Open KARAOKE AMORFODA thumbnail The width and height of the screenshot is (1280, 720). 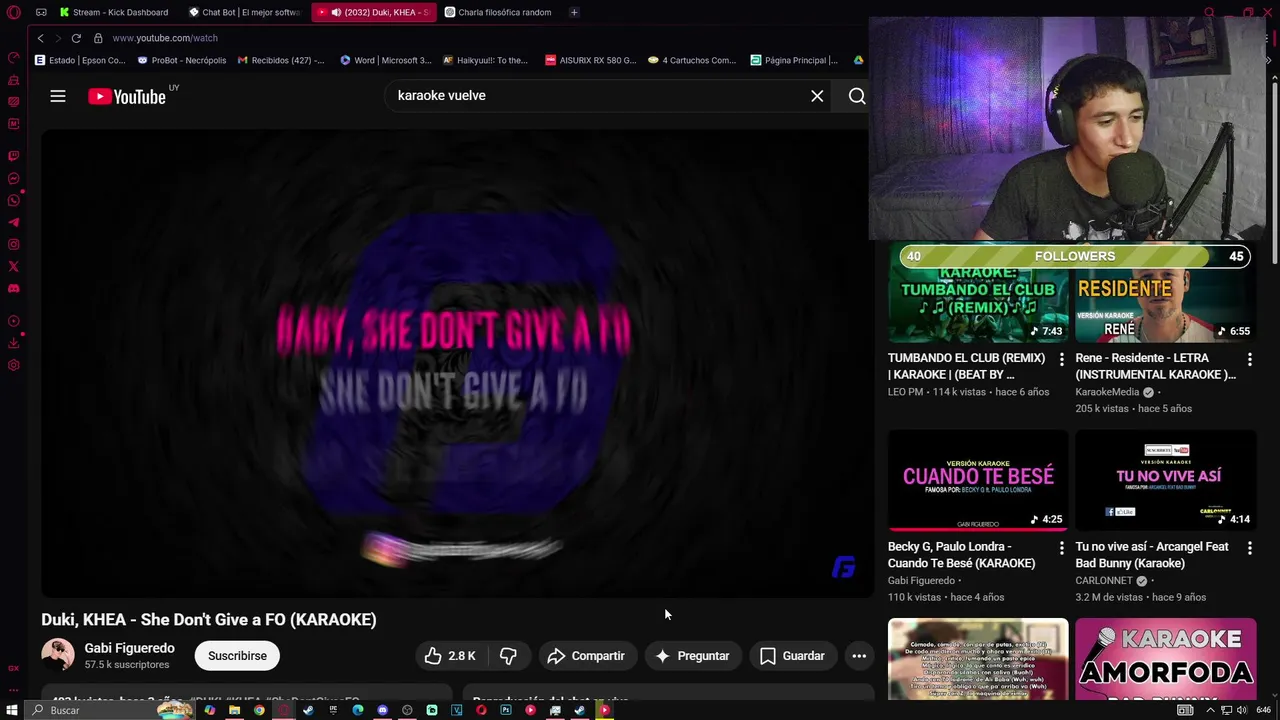(x=1166, y=659)
